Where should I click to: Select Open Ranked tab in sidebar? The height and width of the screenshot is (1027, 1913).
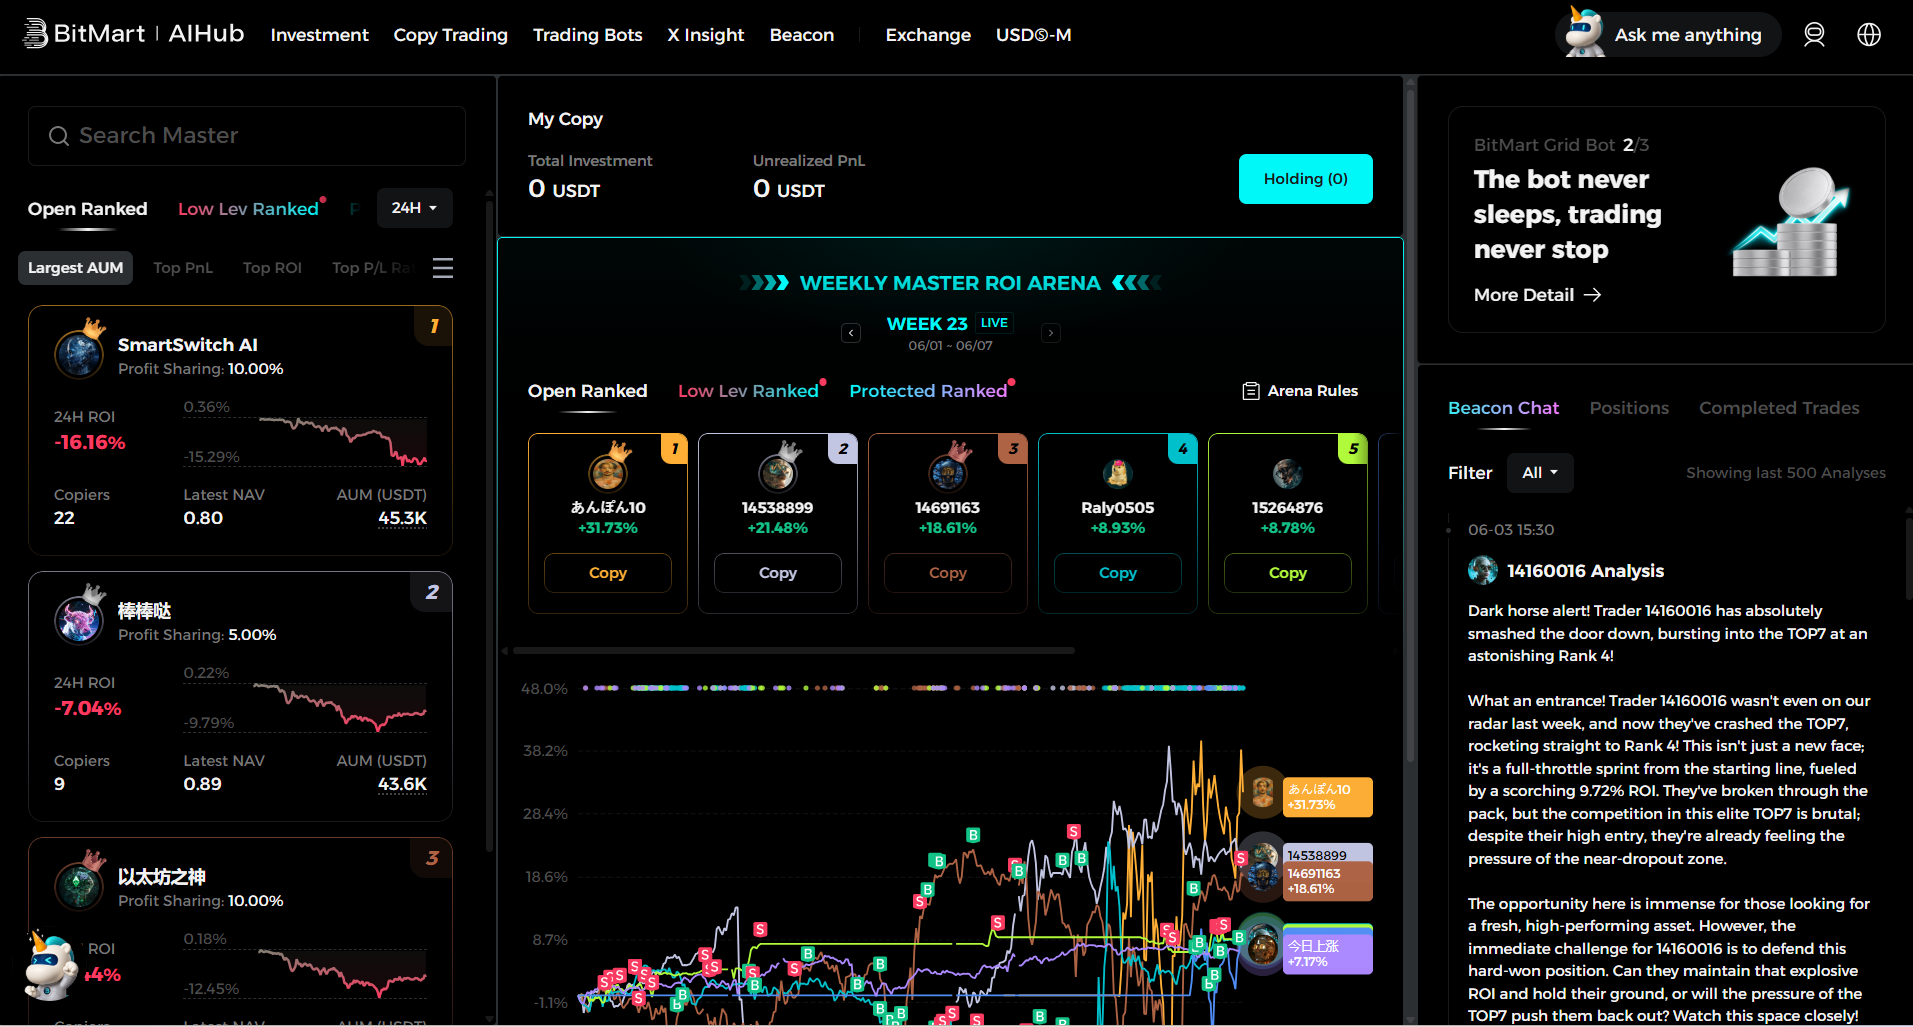tap(88, 209)
